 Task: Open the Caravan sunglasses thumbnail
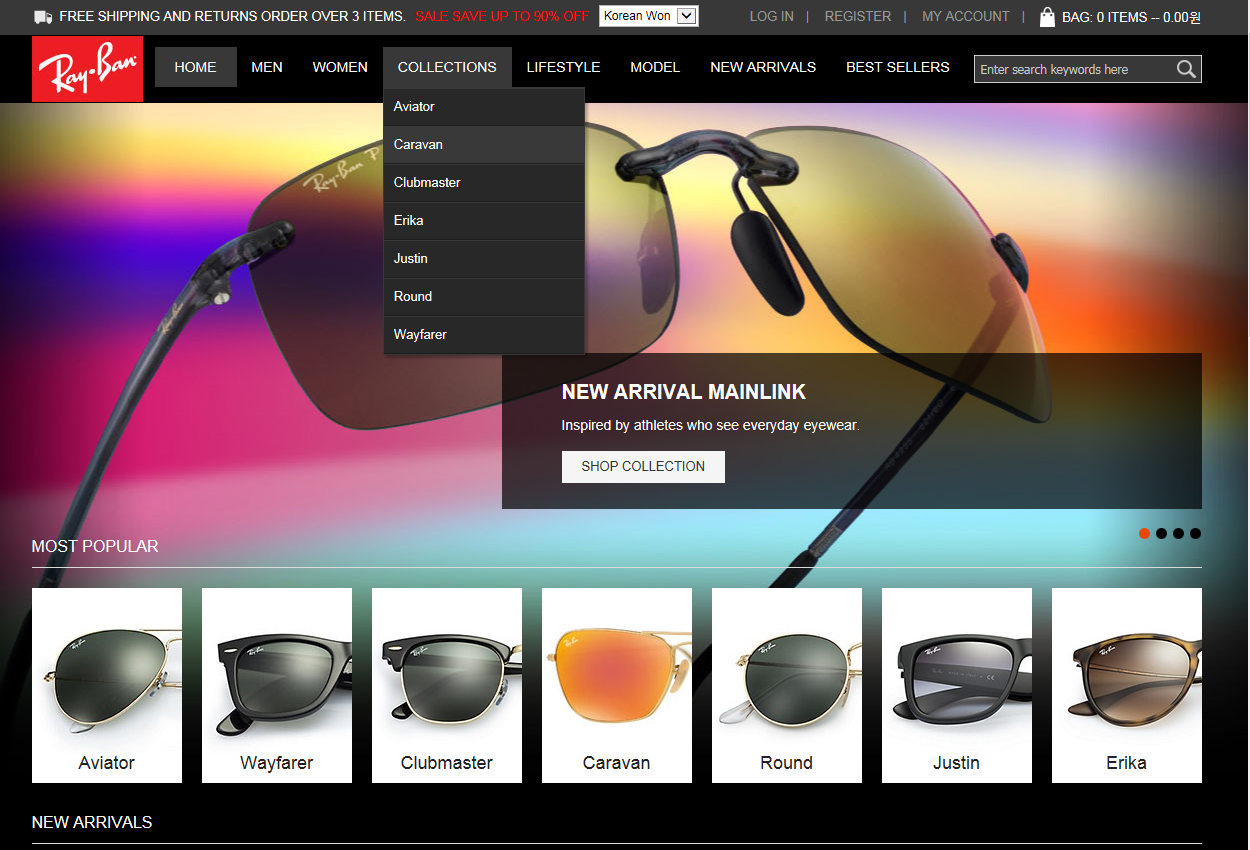617,685
